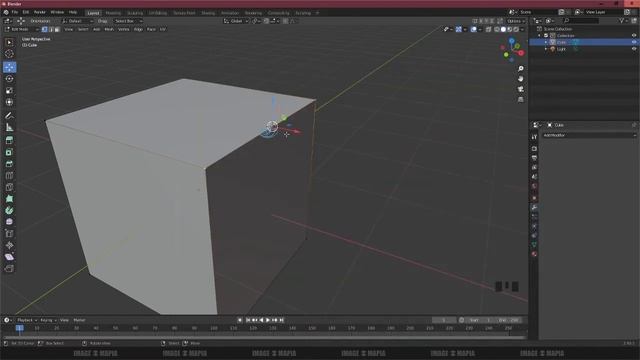Switch to Solid viewport shading

pyautogui.click(x=503, y=29)
